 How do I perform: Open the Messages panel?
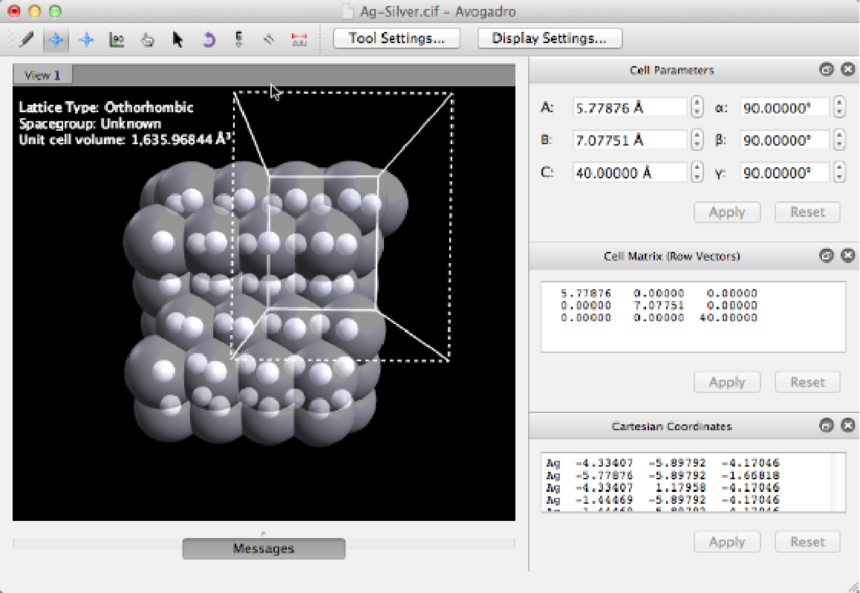click(x=263, y=548)
